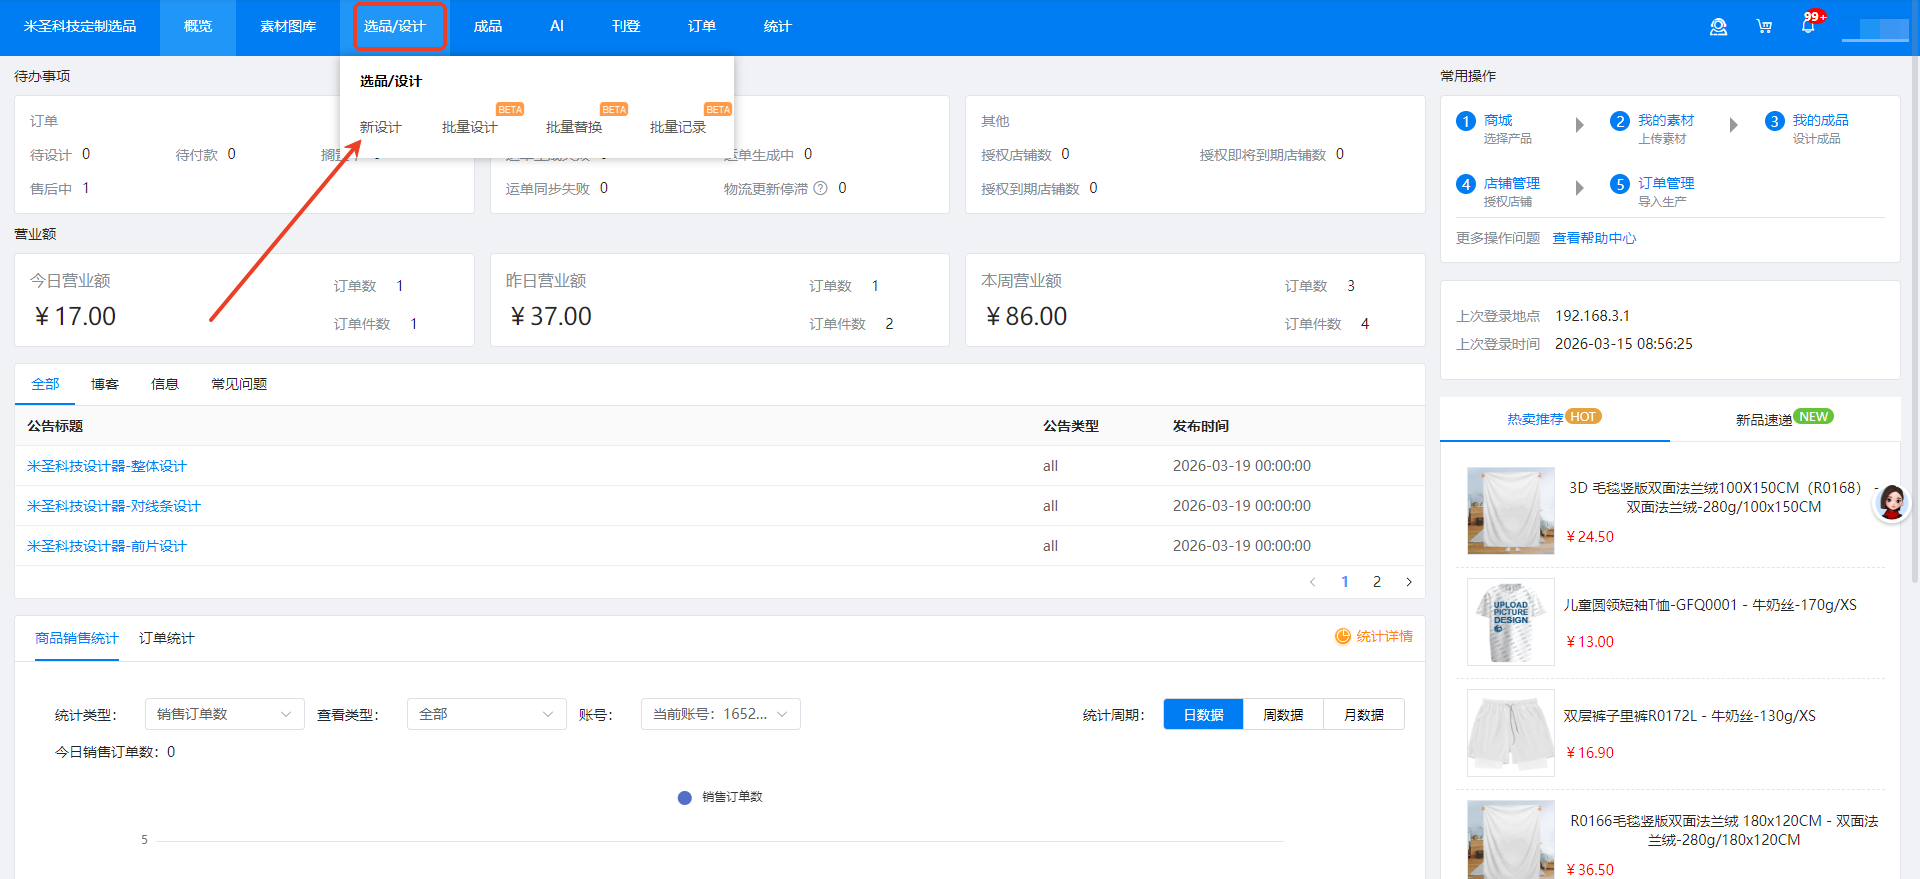This screenshot has height=879, width=1920.
Task: Open the floating customer service avatar
Action: coord(1891,502)
